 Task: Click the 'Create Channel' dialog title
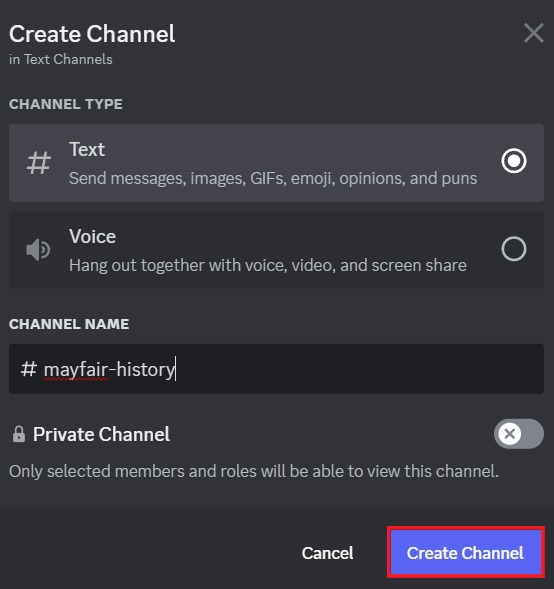pyautogui.click(x=92, y=34)
